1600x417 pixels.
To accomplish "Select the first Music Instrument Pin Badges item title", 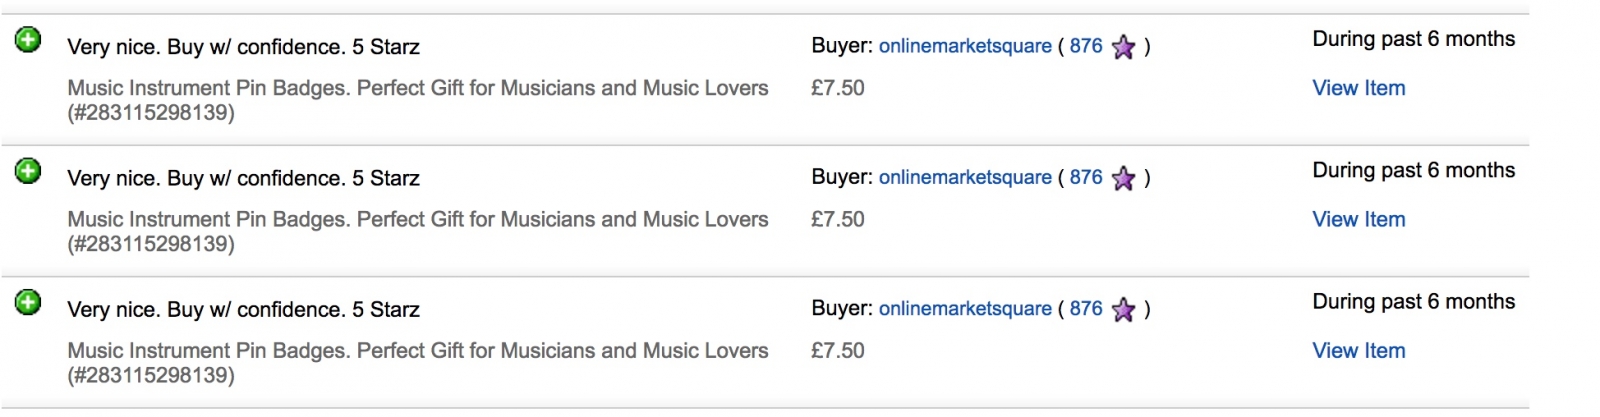I will [418, 100].
